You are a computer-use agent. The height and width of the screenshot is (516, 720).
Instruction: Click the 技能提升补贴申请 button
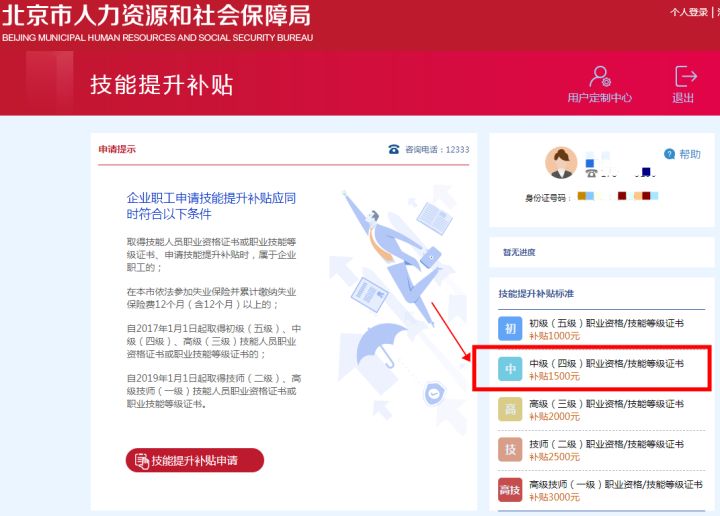point(195,460)
